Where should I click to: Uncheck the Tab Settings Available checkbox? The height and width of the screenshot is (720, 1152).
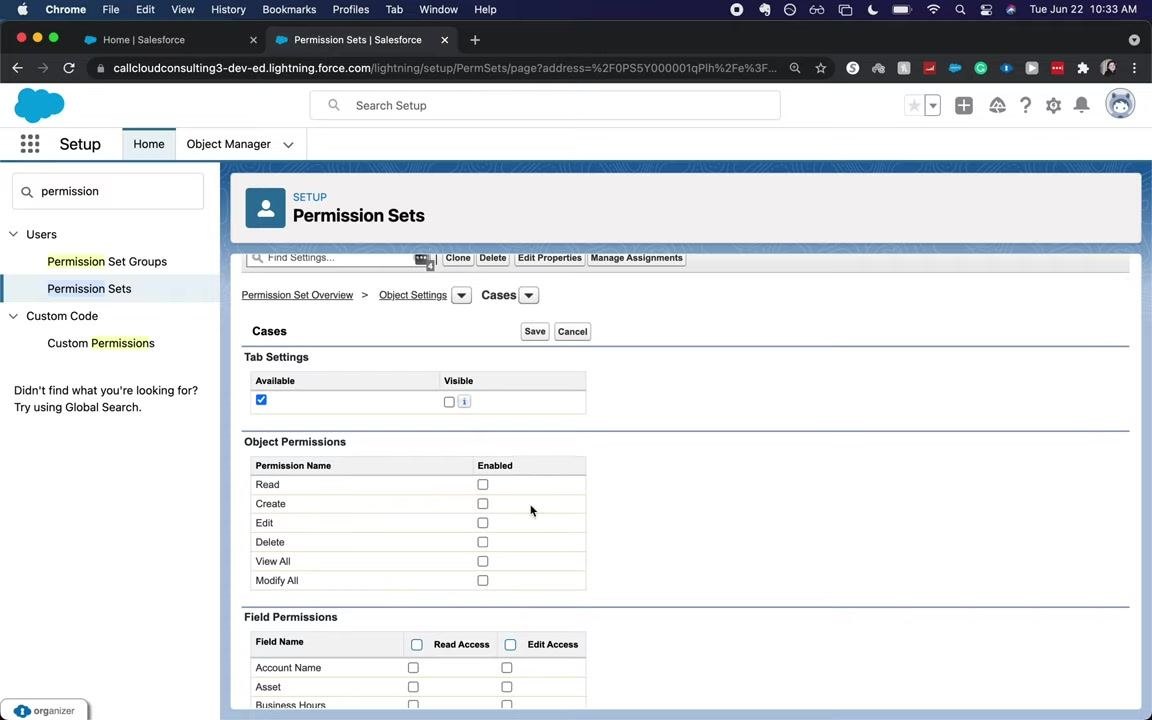coord(262,400)
